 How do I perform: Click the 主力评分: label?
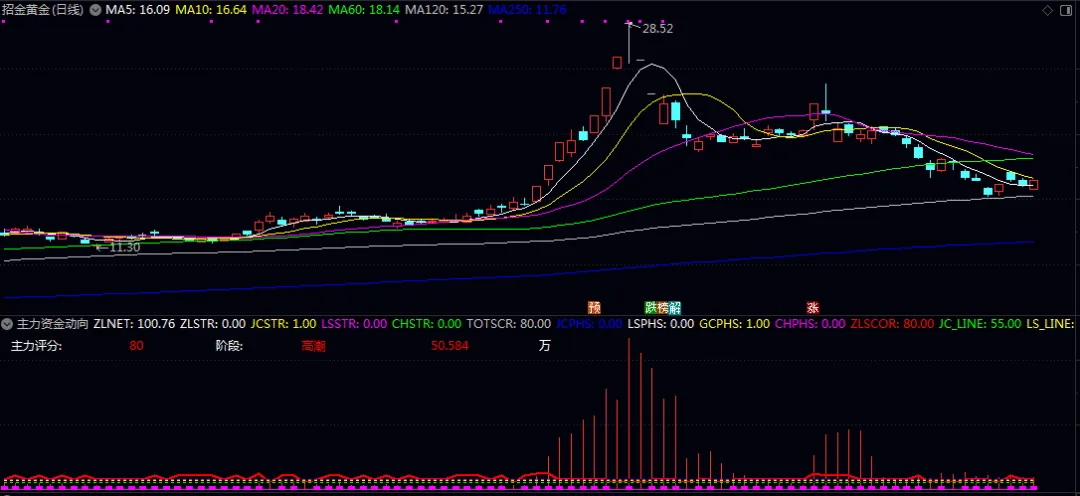[37, 346]
